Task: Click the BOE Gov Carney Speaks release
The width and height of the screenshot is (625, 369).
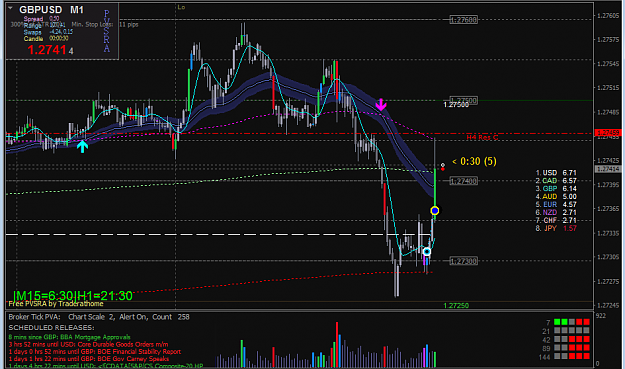Action: tap(88, 359)
